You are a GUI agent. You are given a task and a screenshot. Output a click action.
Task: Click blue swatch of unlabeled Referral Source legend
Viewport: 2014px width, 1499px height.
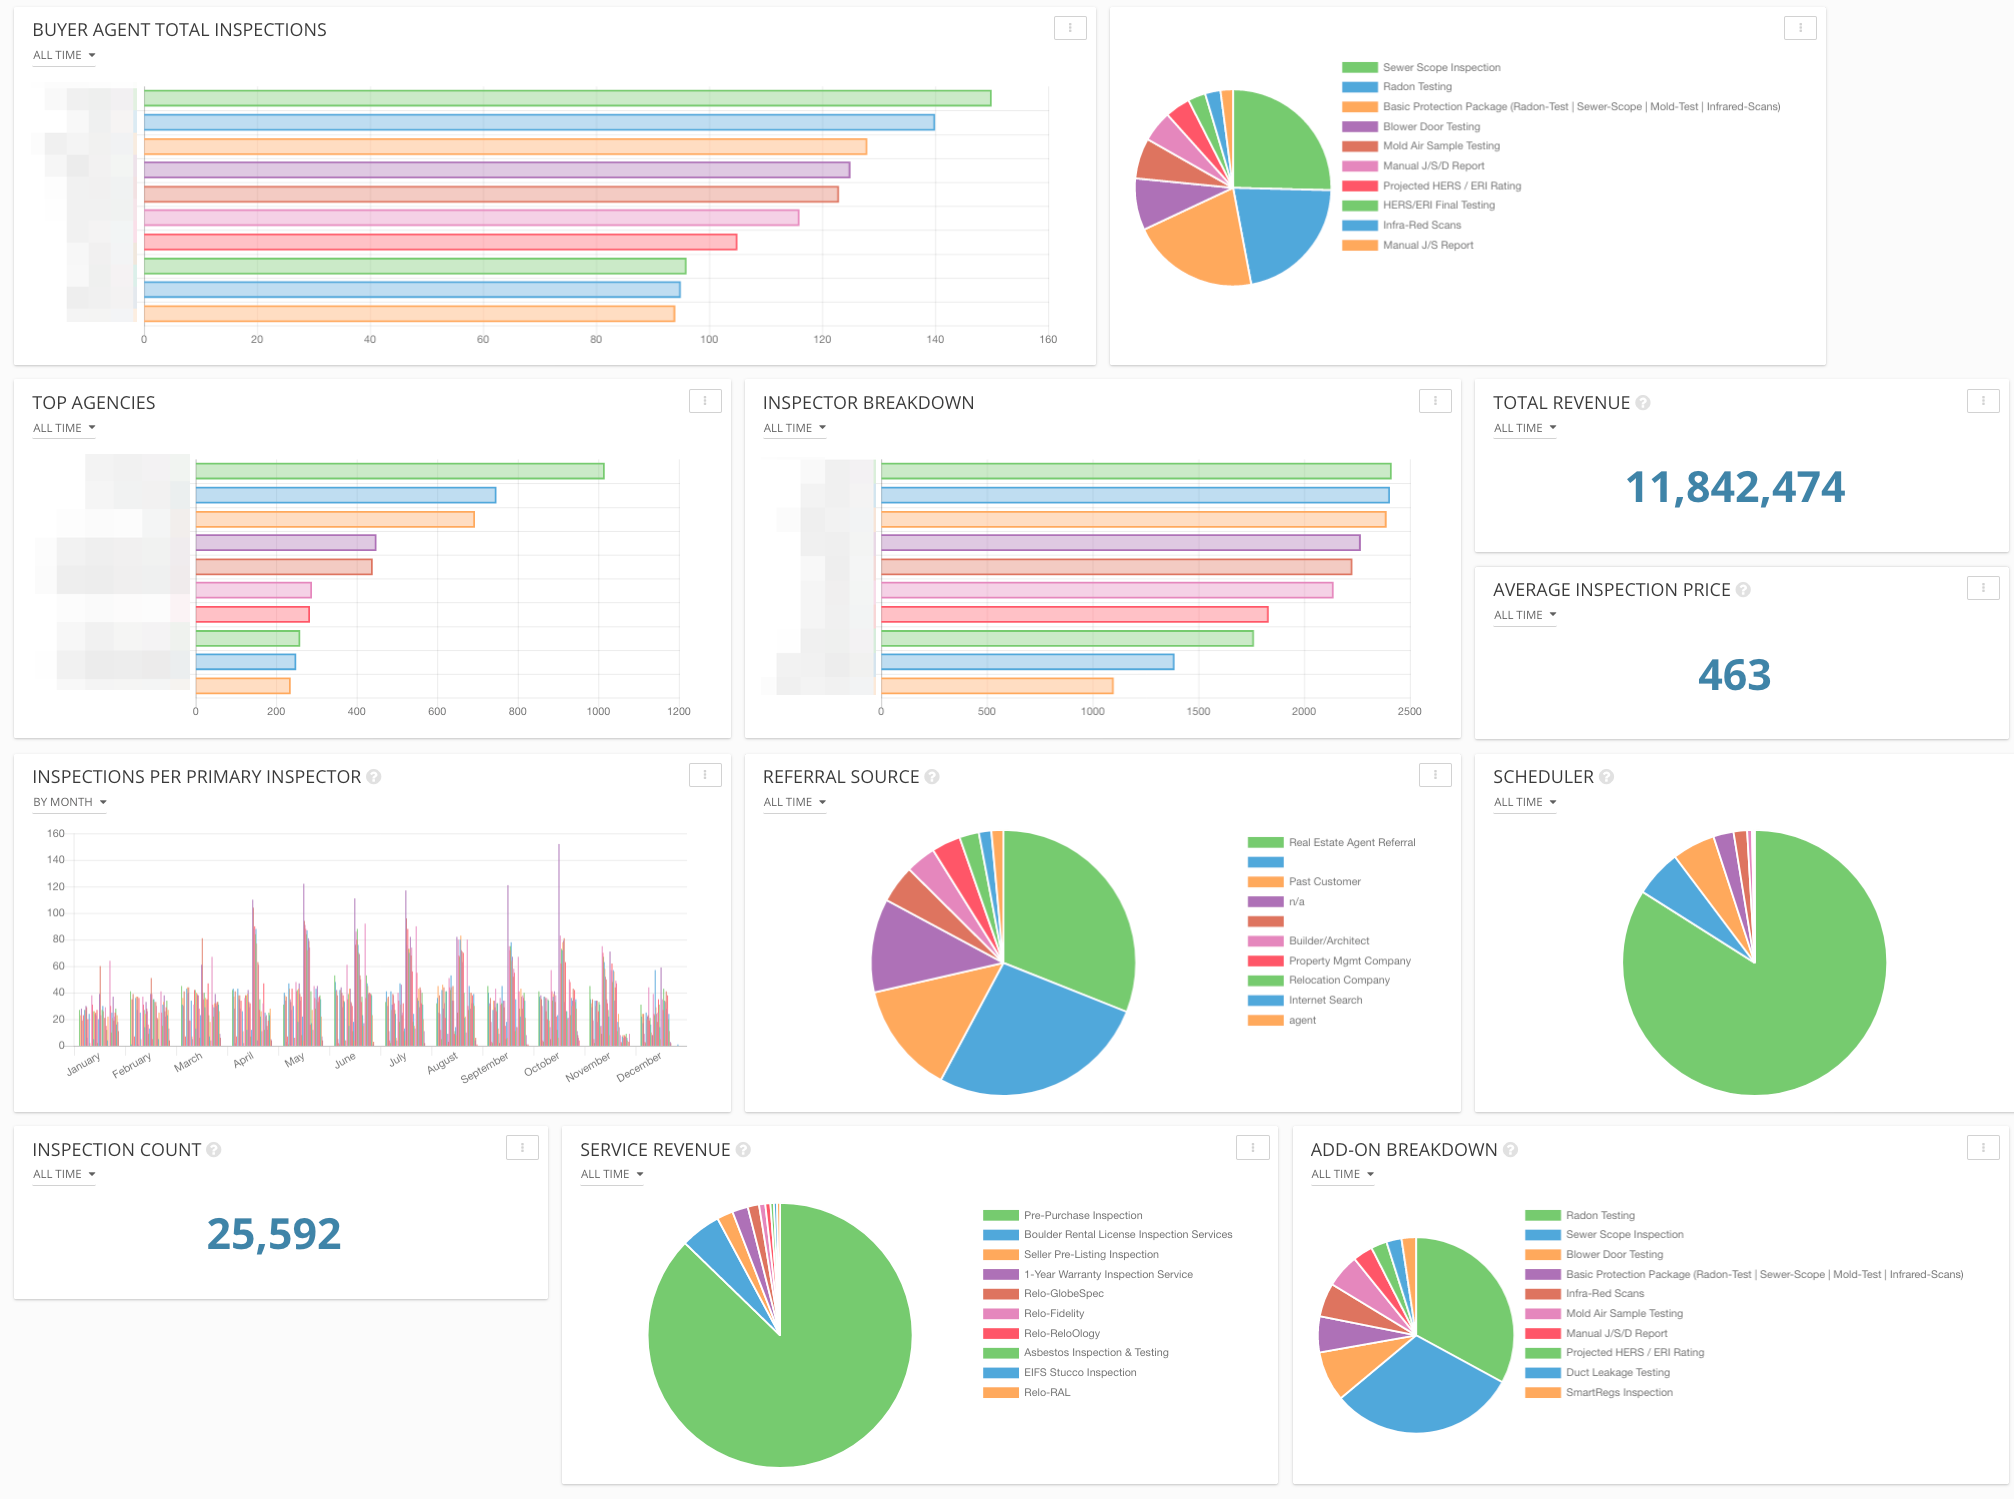pos(1266,862)
